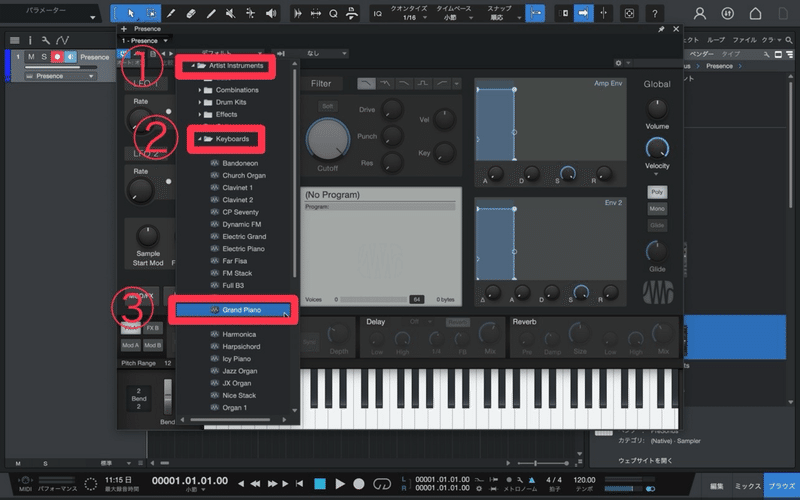Click the Global Velocity knob
Viewport: 800px width, 500px height.
657,148
